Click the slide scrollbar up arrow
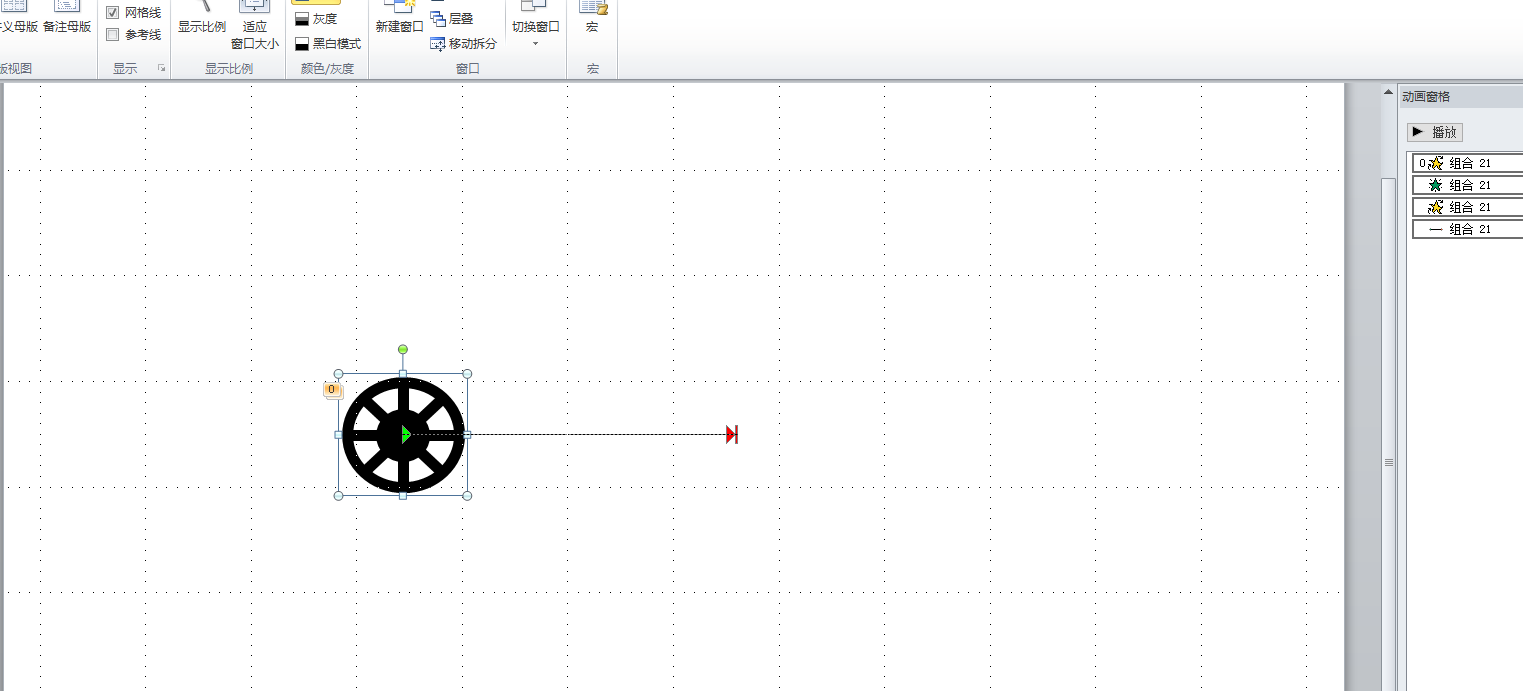 [x=1388, y=93]
